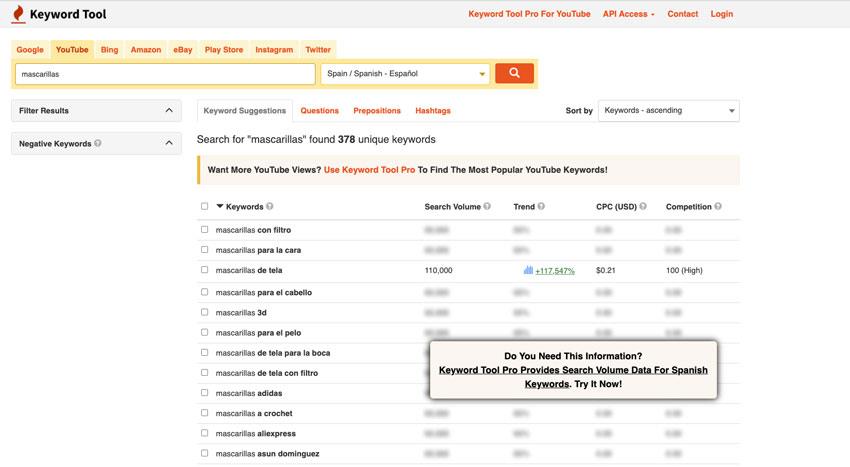This screenshot has width=850, height=467.
Task: Open the Contact link
Action: point(682,14)
